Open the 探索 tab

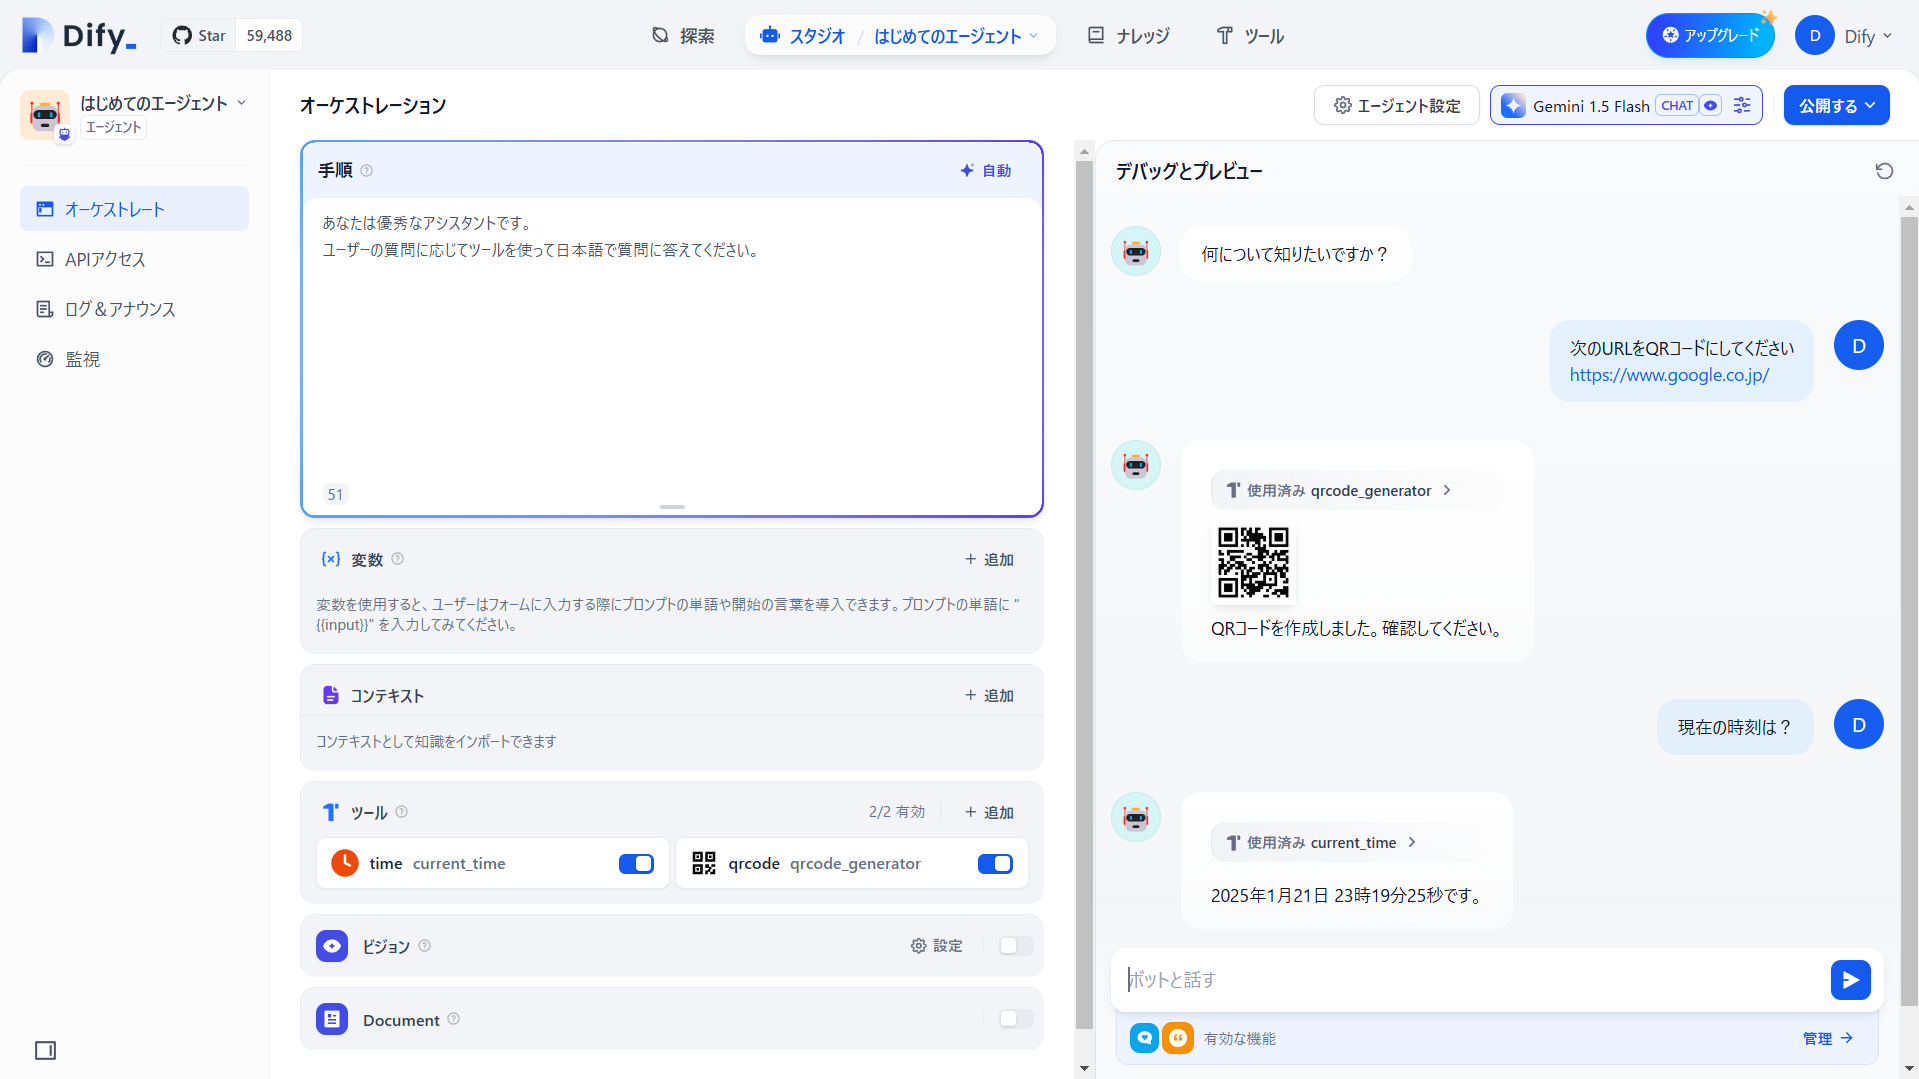click(x=683, y=36)
